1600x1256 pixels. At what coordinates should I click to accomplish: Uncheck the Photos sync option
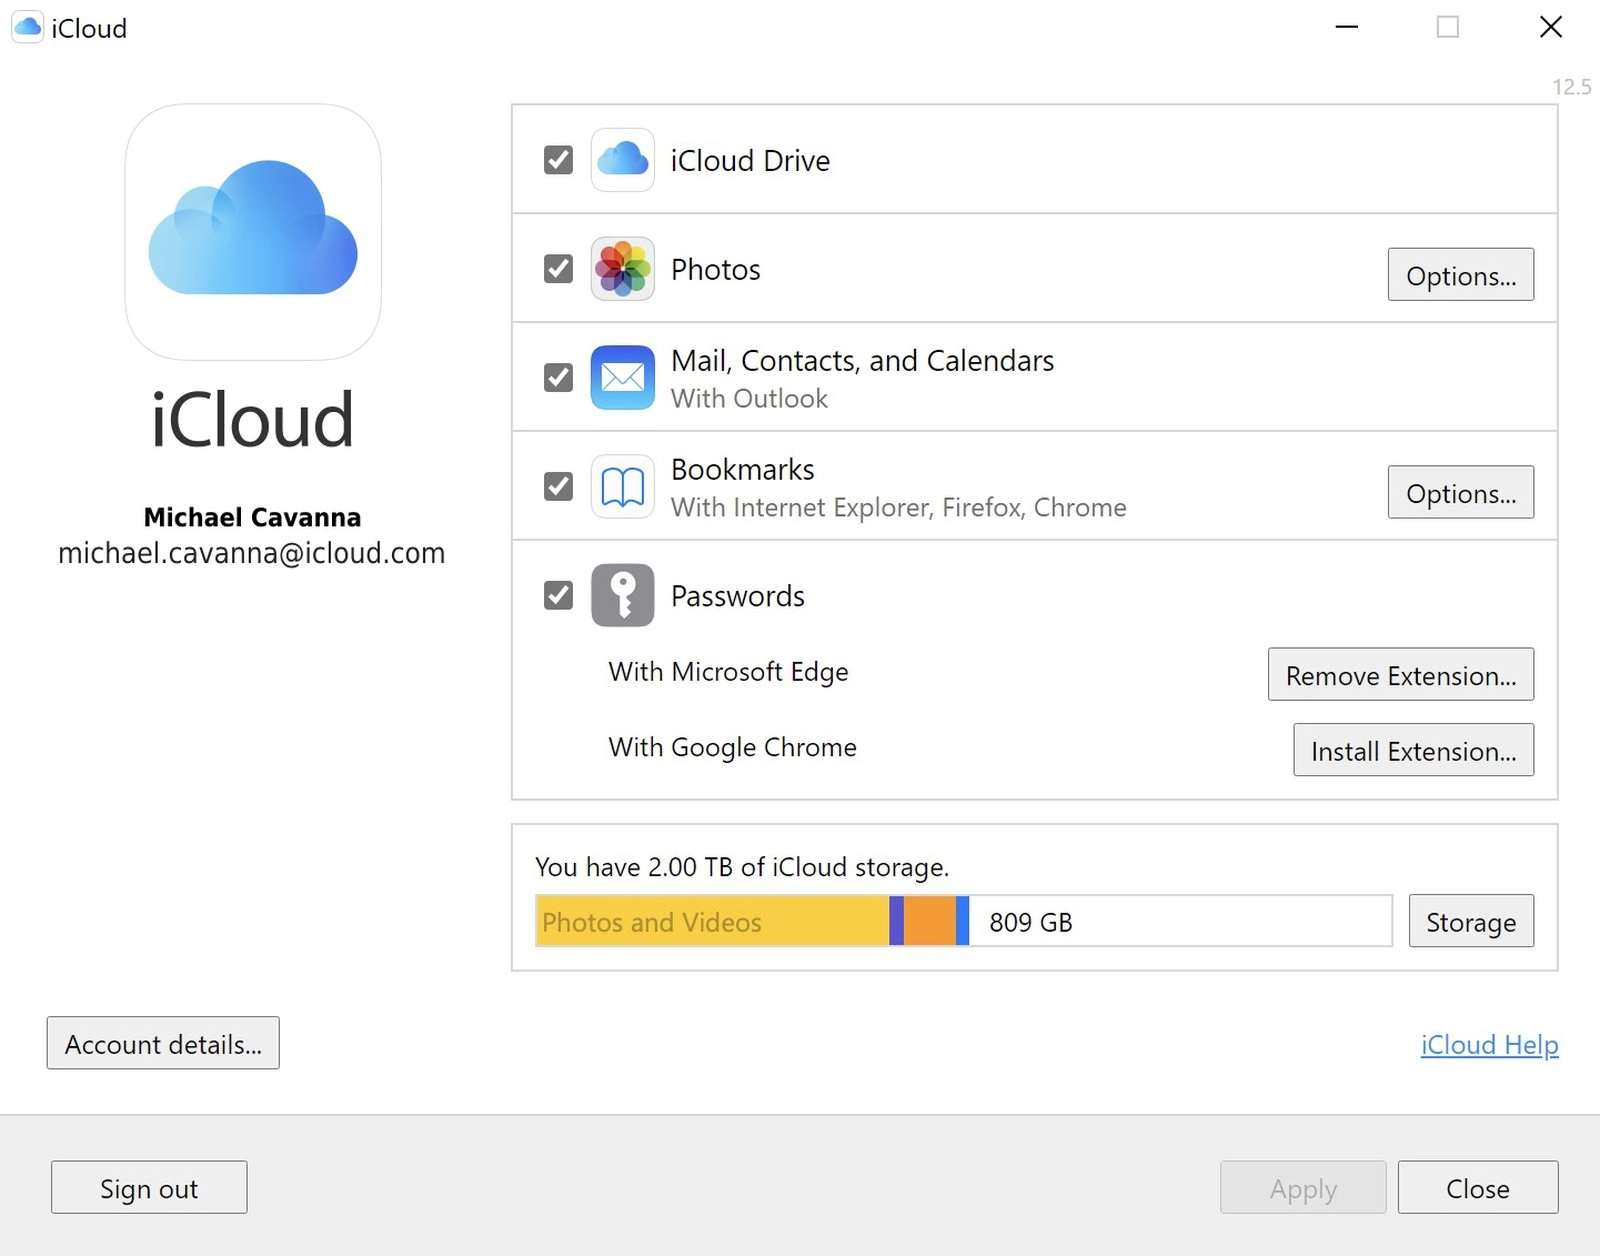(557, 269)
